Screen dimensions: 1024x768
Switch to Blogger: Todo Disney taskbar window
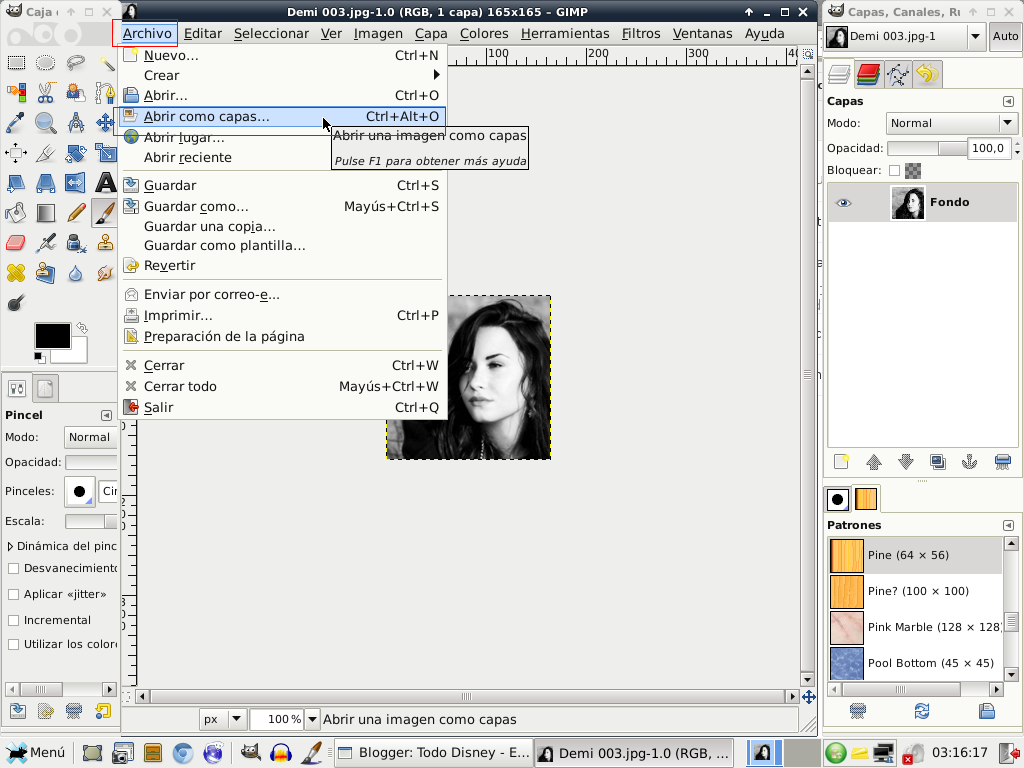click(x=433, y=752)
